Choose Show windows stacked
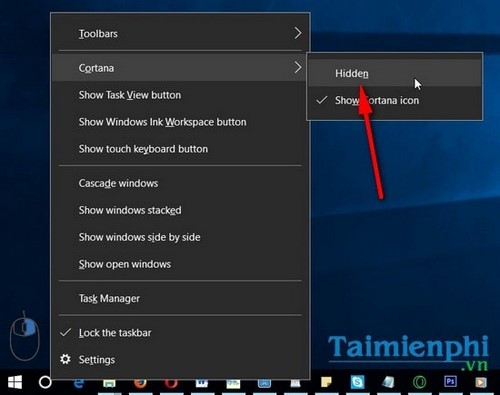The image size is (500, 395). (180, 210)
